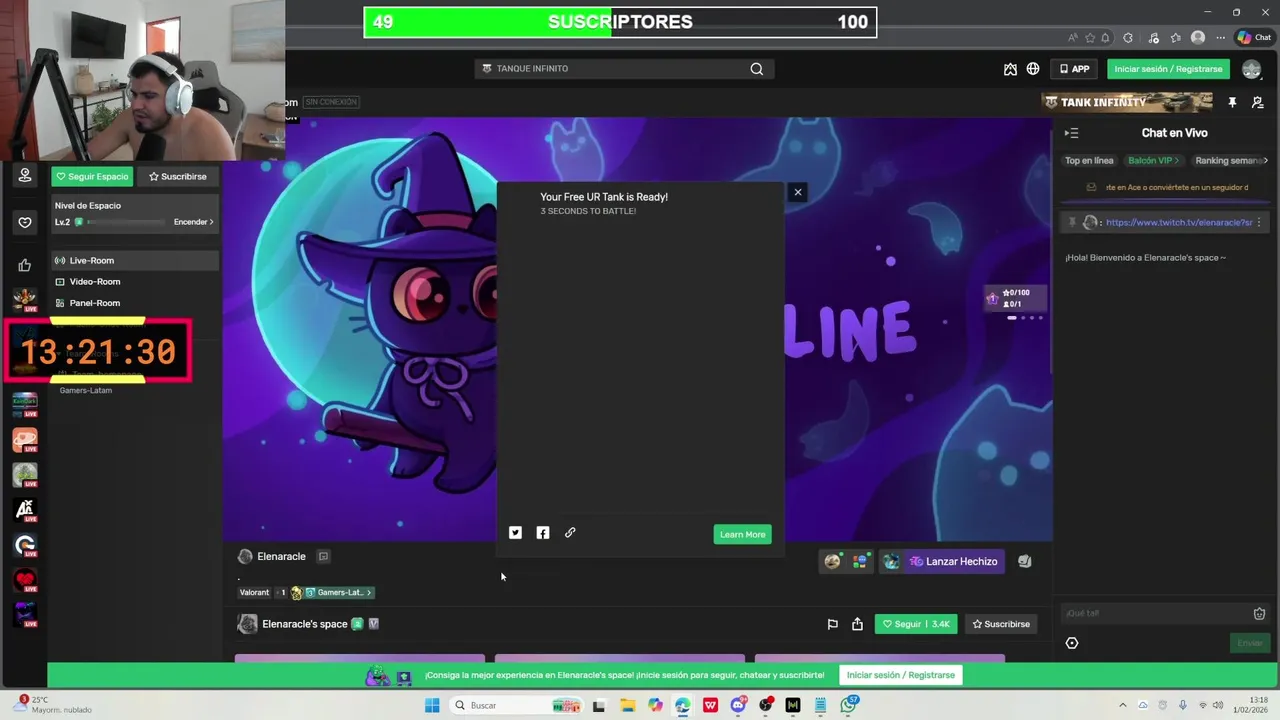The height and width of the screenshot is (720, 1280).
Task: Open the emote picker in chat input
Action: pyautogui.click(x=1259, y=614)
